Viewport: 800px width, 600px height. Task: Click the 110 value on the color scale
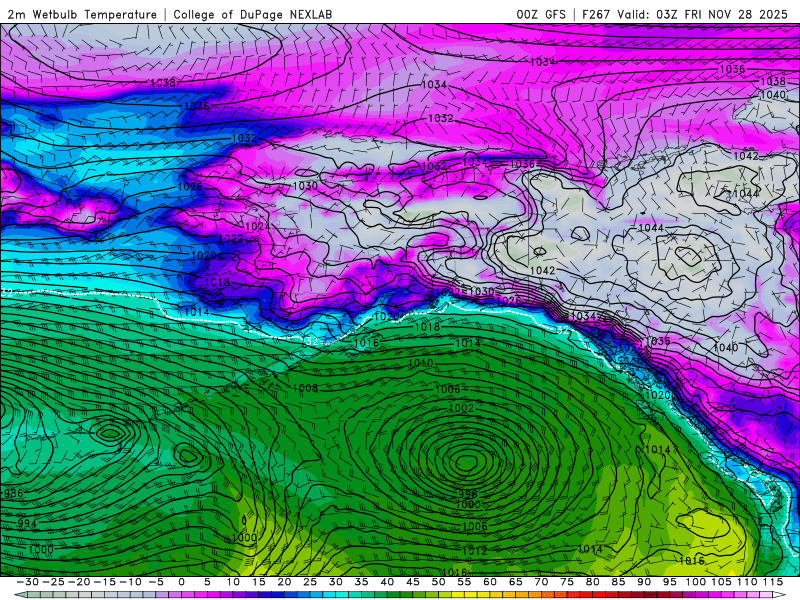pos(747,582)
